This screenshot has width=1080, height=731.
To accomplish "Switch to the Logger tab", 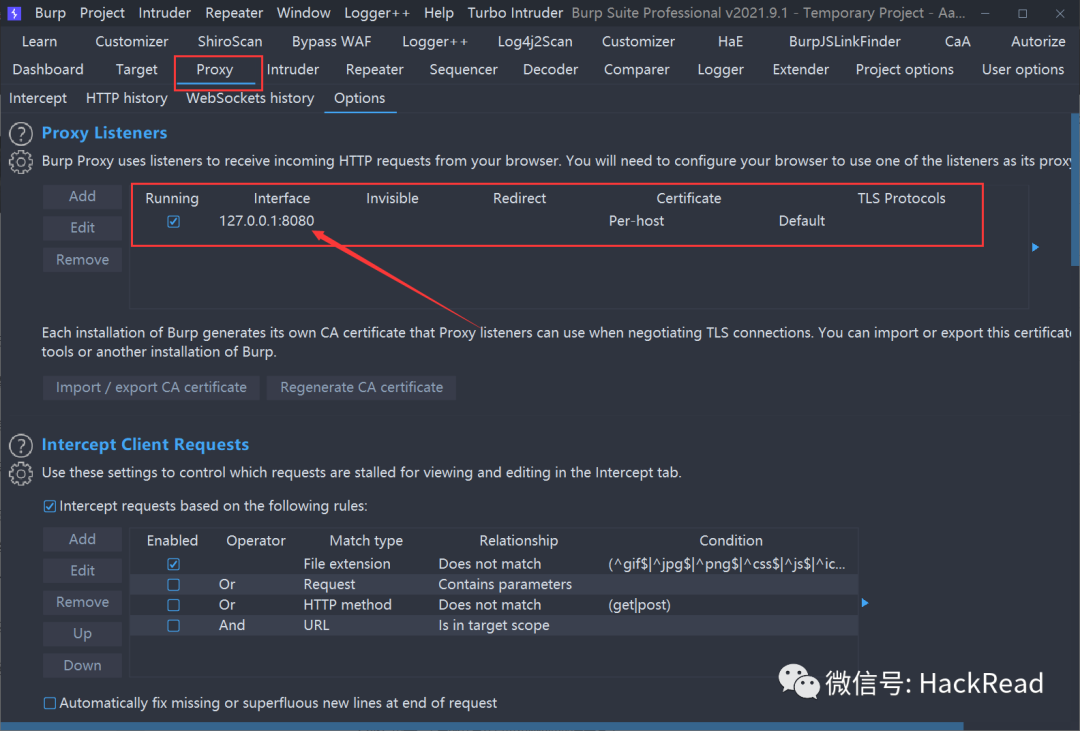I will coord(720,70).
